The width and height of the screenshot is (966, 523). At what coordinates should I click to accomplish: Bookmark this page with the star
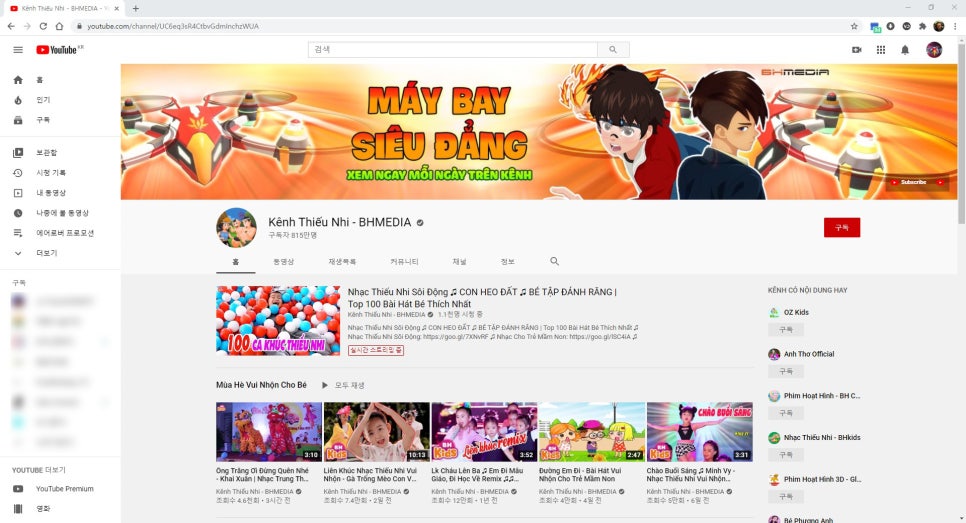tap(854, 26)
